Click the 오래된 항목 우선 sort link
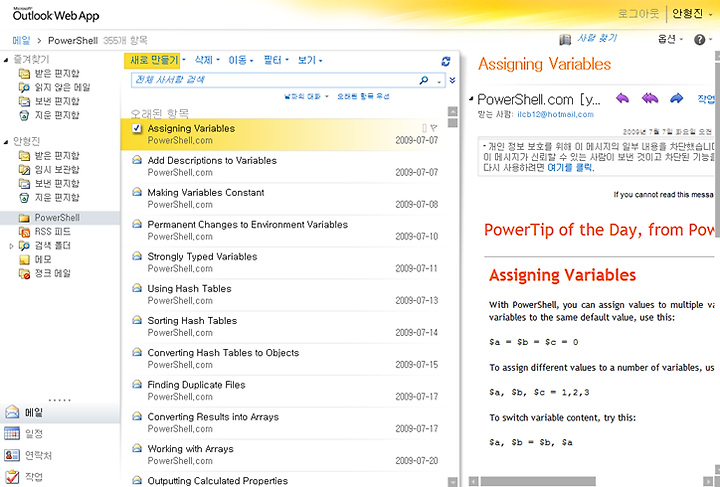Viewport: 720px width, 487px height. pyautogui.click(x=363, y=96)
